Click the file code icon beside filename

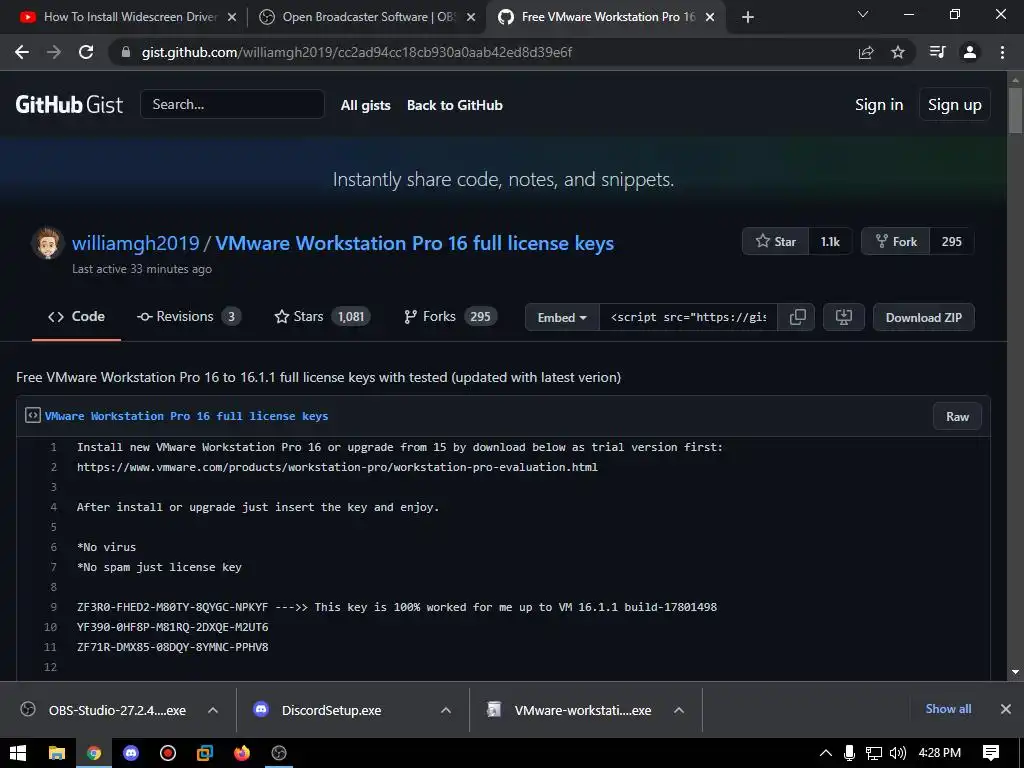33,415
